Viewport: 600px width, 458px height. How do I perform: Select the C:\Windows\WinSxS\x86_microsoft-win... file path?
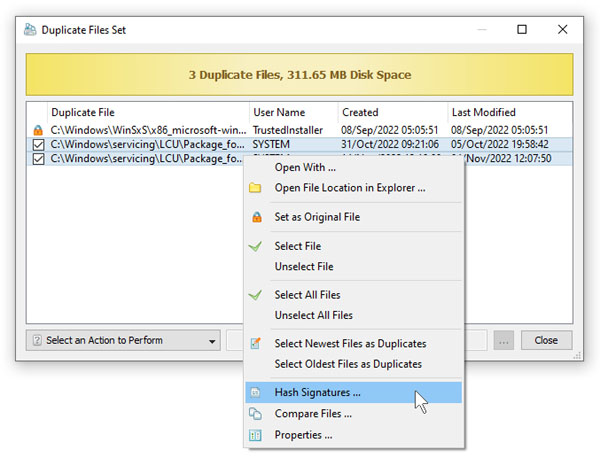(x=148, y=130)
